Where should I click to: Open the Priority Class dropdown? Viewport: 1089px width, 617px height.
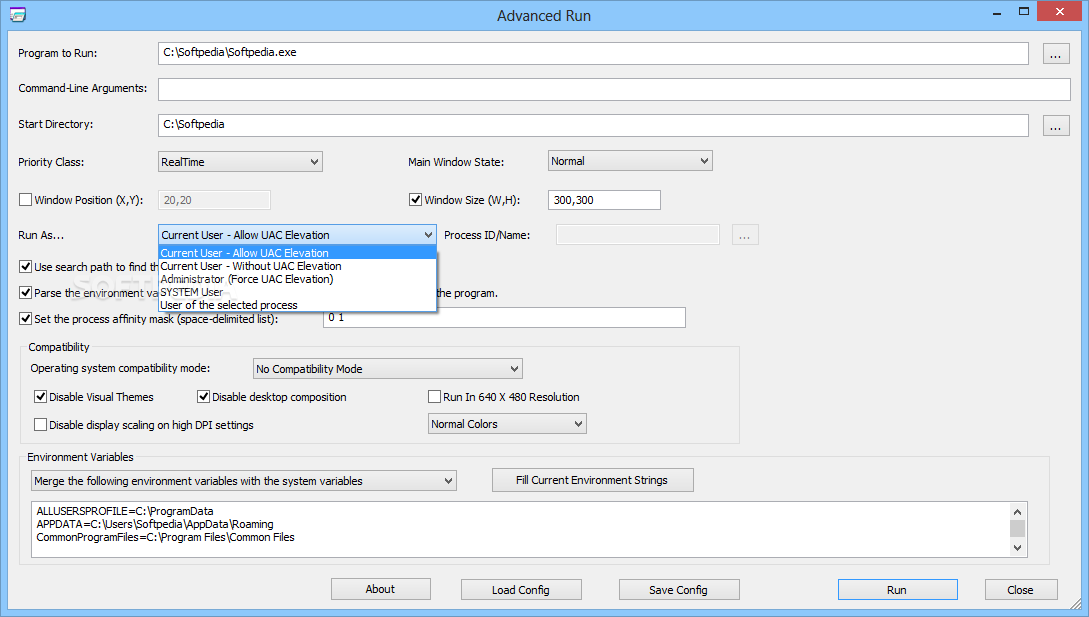pos(240,162)
